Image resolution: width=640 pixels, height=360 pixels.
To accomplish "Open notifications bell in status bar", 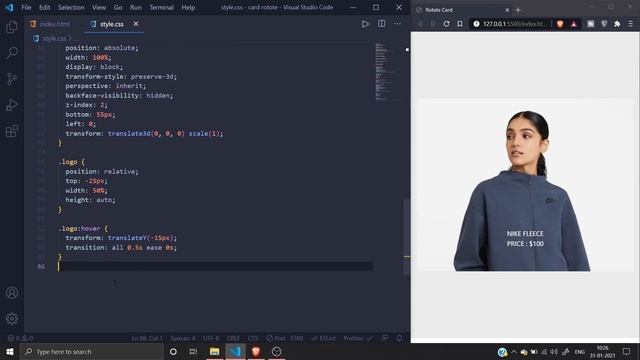I will [399, 338].
